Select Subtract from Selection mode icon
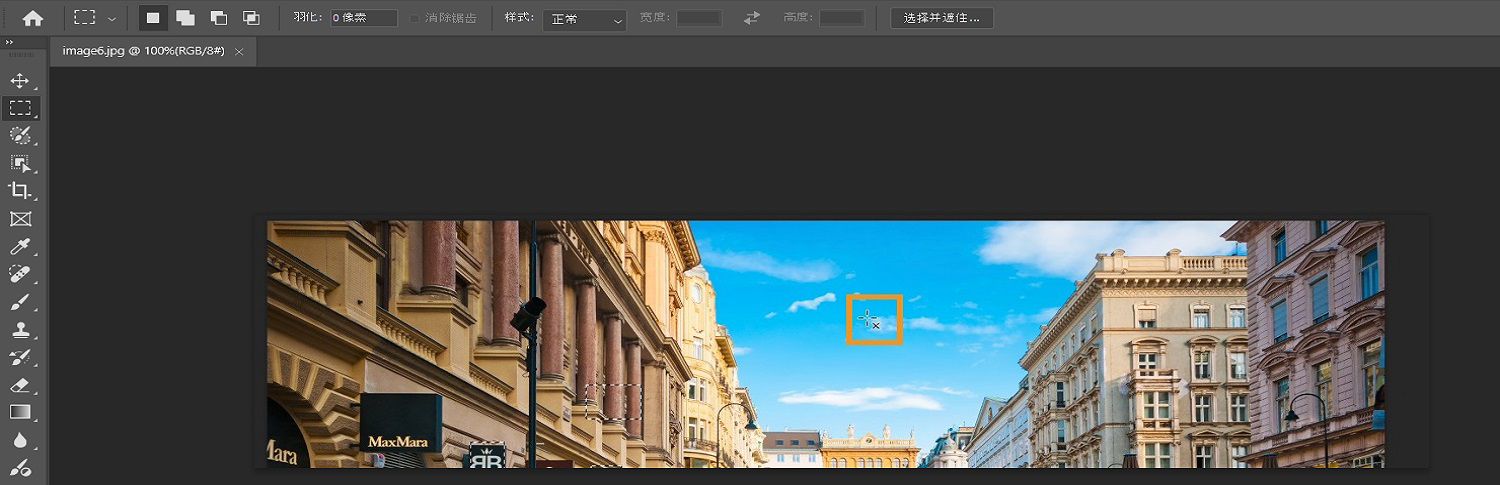The width and height of the screenshot is (1500, 485). [x=218, y=18]
